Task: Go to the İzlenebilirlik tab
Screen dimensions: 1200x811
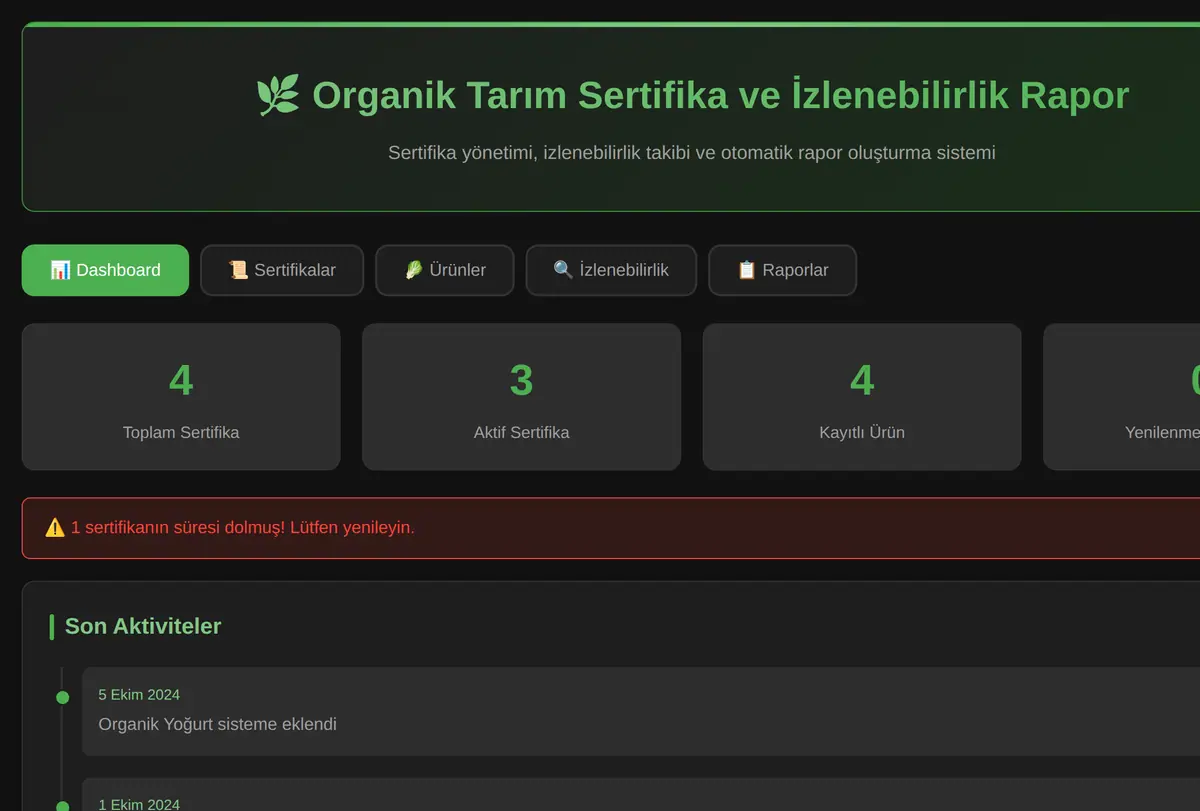Action: (611, 270)
